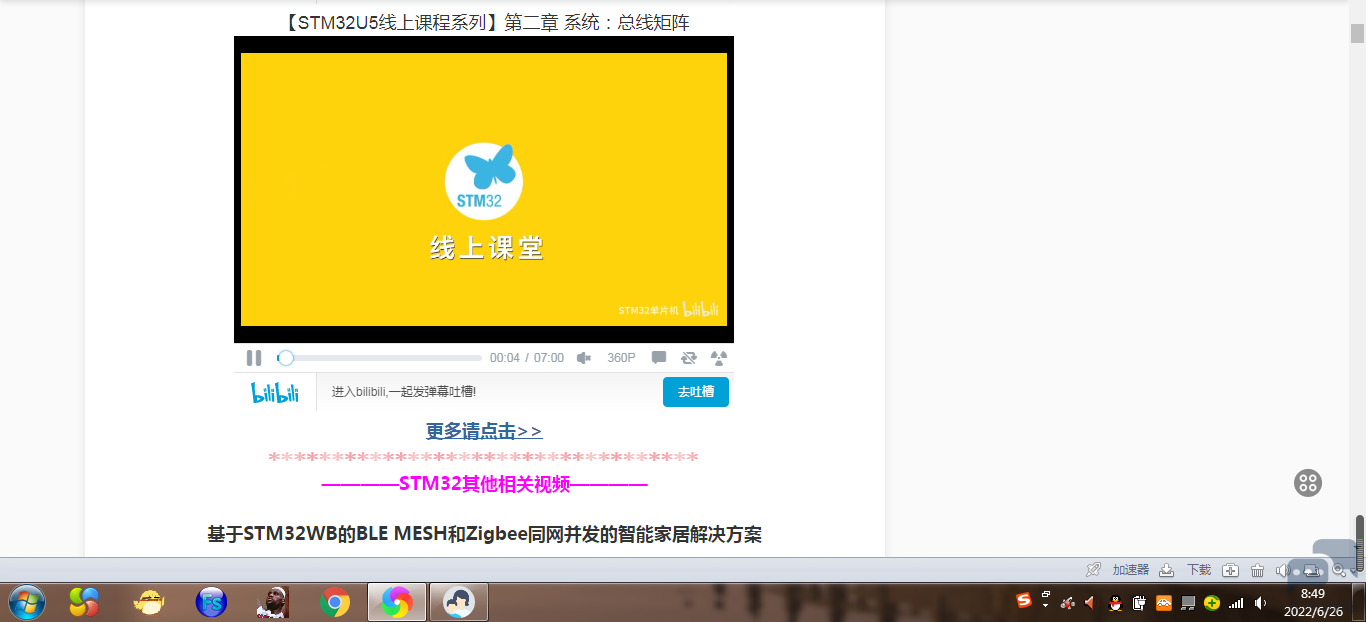
Task: Open the QQ penguin tray icon
Action: (1116, 602)
